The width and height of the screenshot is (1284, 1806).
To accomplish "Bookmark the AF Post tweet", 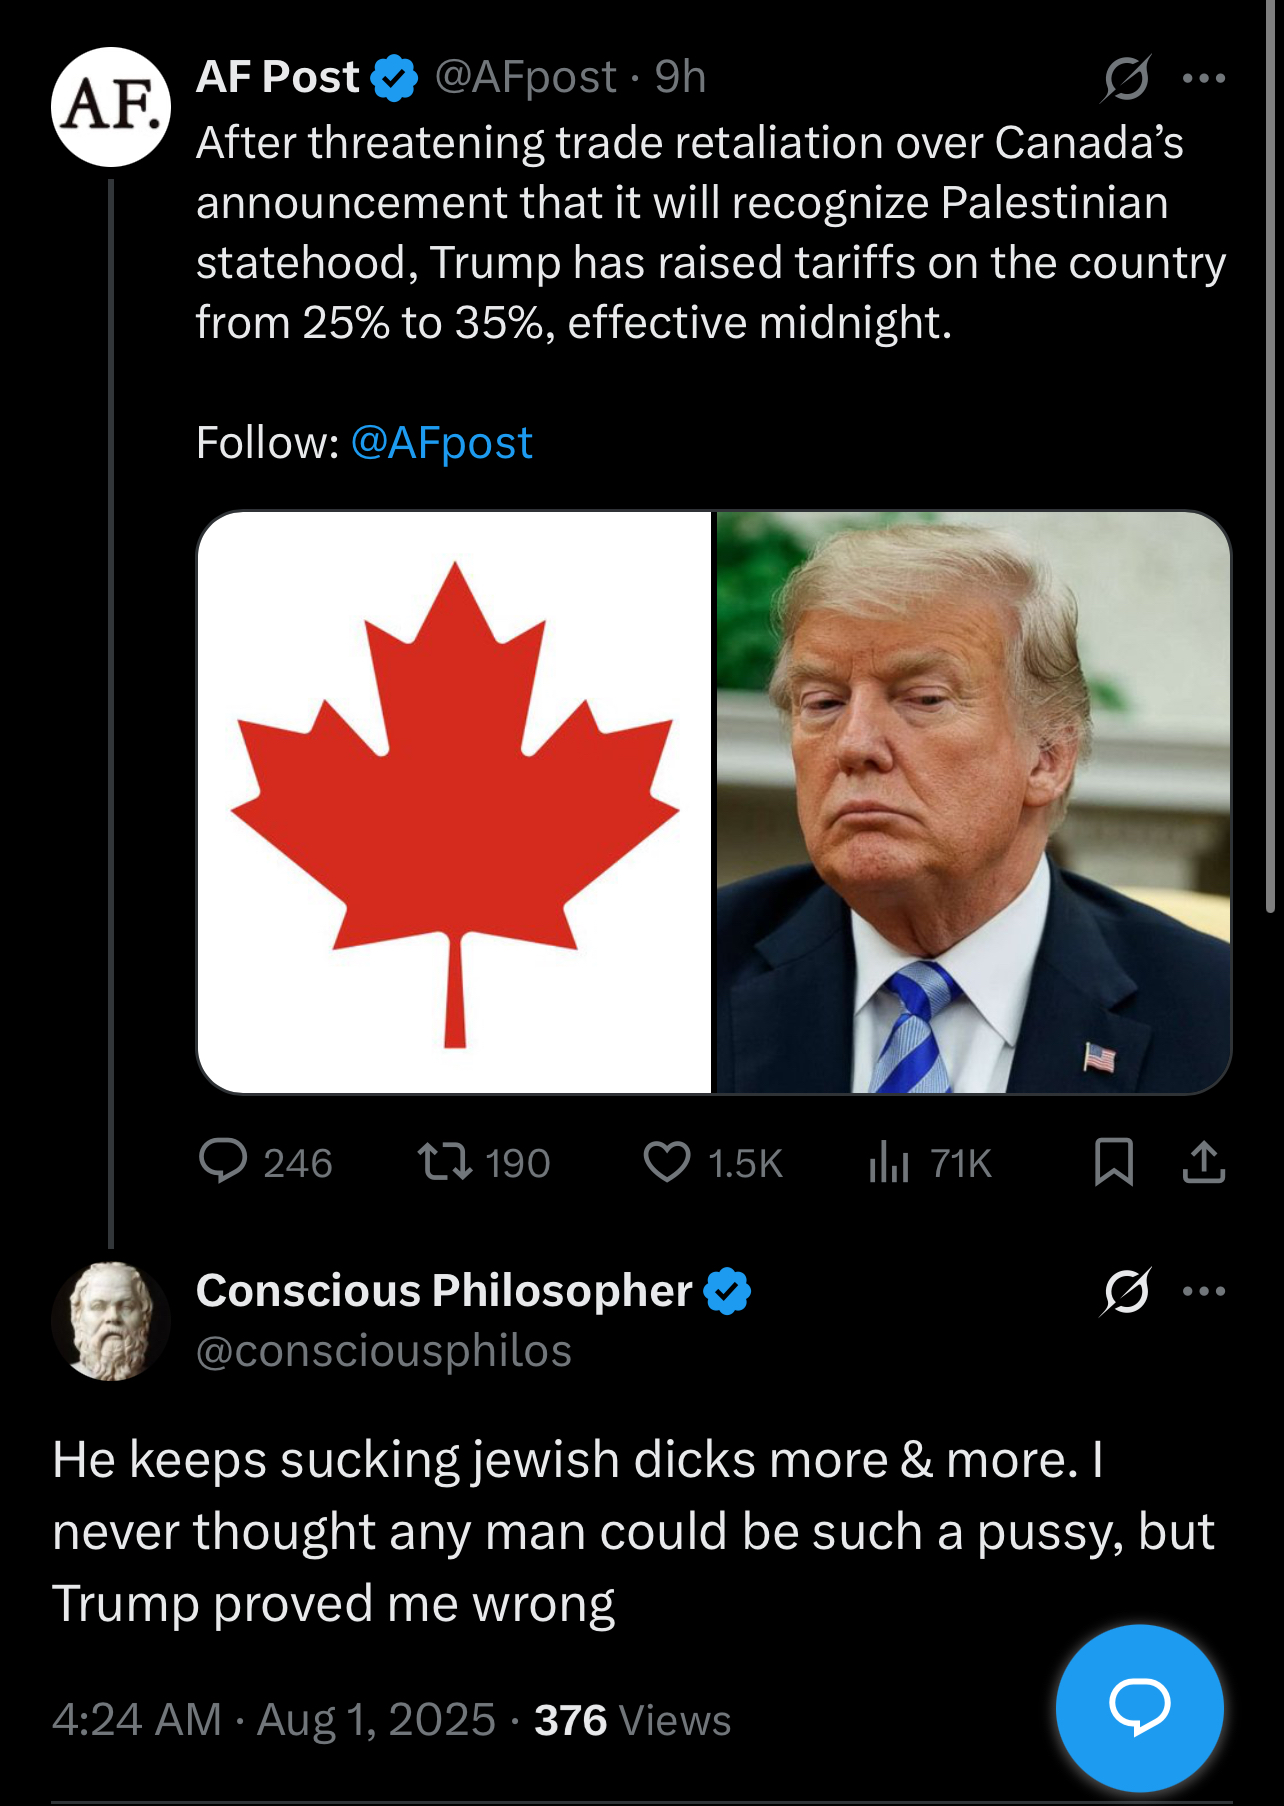I will point(1113,1162).
